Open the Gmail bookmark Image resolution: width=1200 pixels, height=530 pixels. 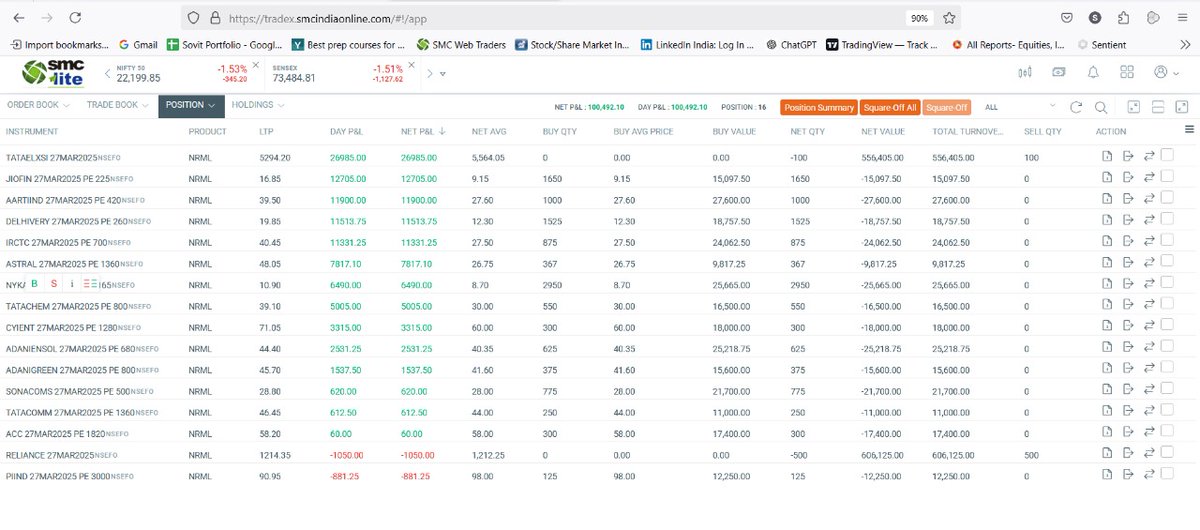tap(138, 44)
